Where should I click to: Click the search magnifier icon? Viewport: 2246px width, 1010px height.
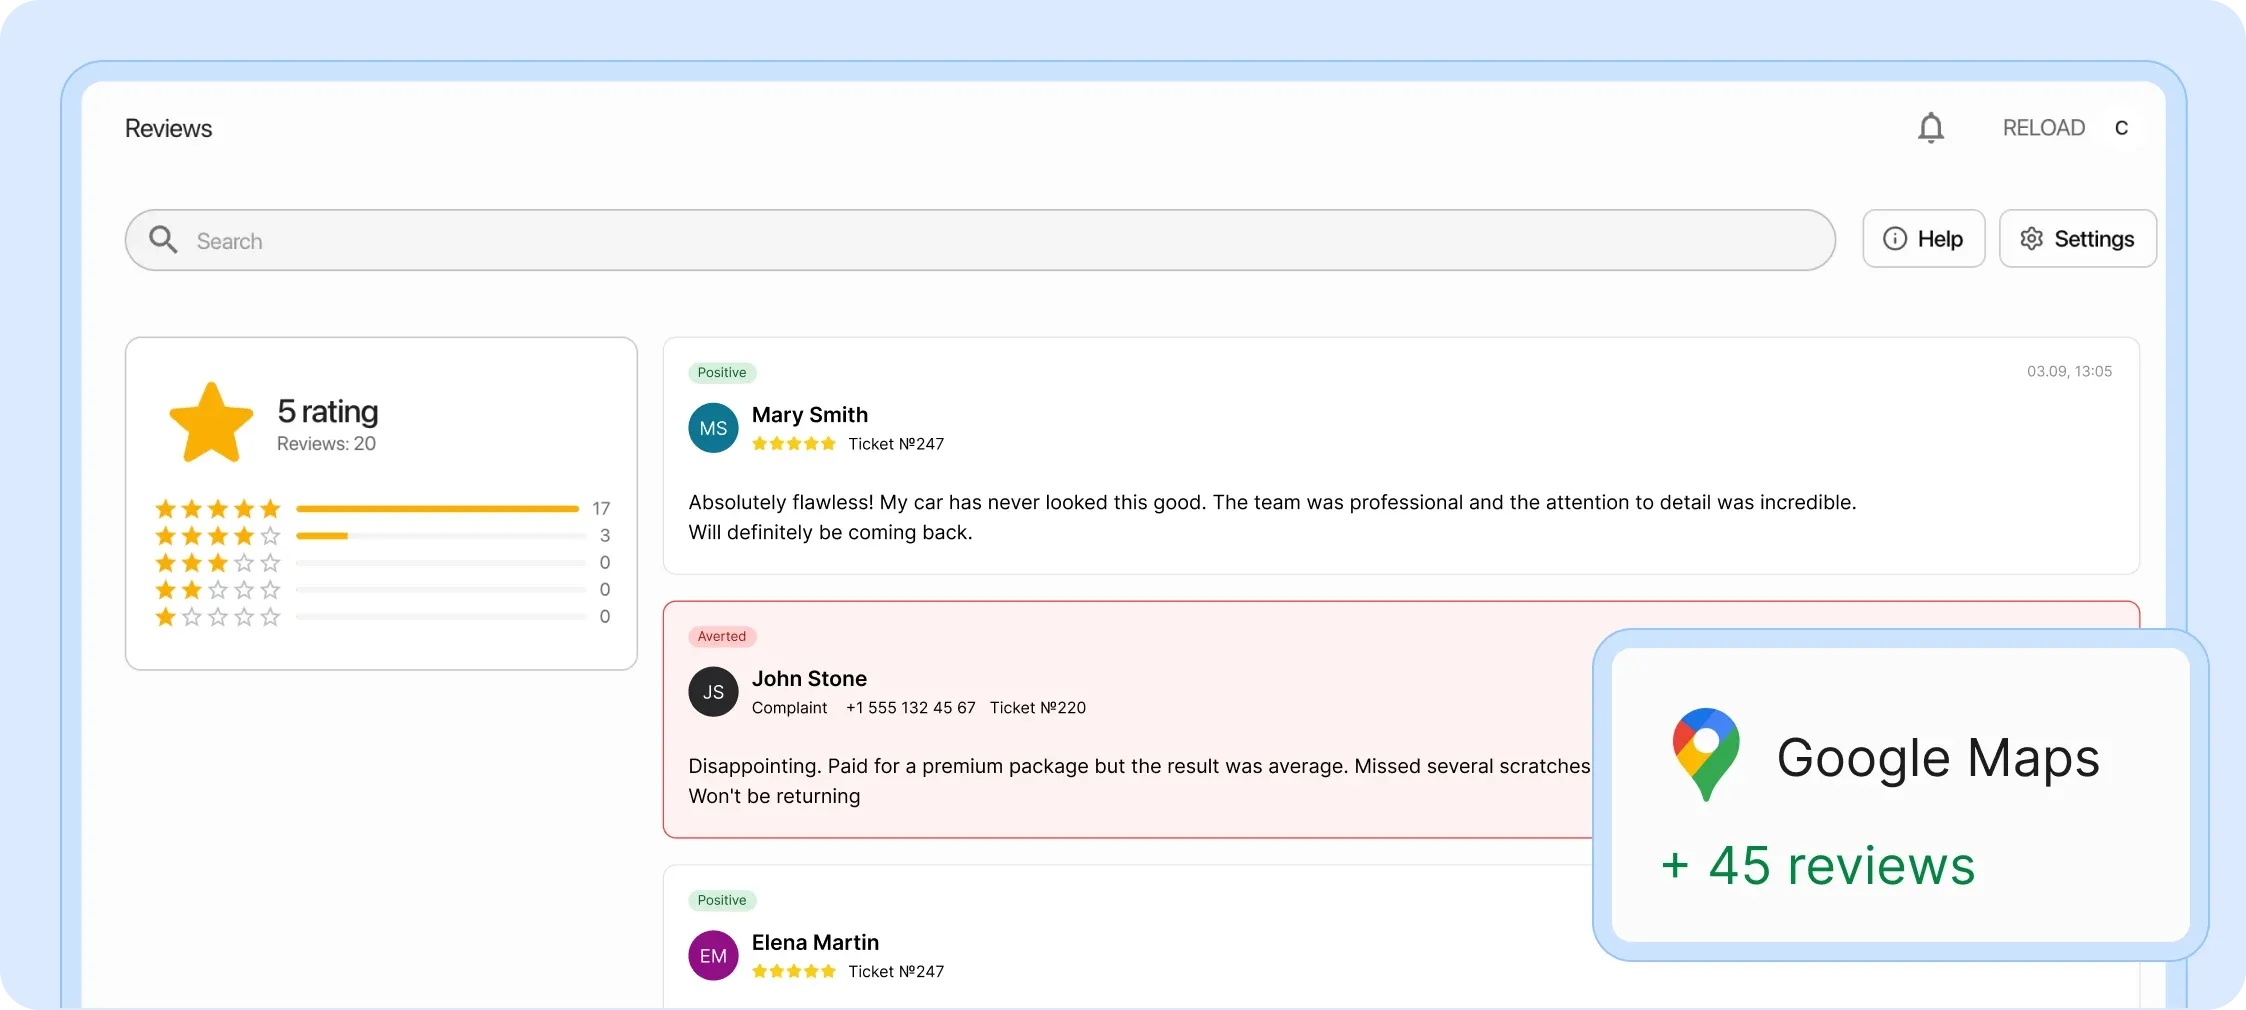[x=165, y=240]
